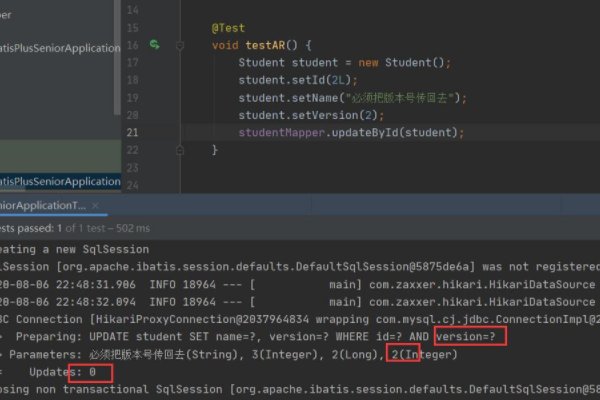Select the upper PlusSeniorApplication tree item
Viewport: 600px width, 400px height.
(60, 48)
